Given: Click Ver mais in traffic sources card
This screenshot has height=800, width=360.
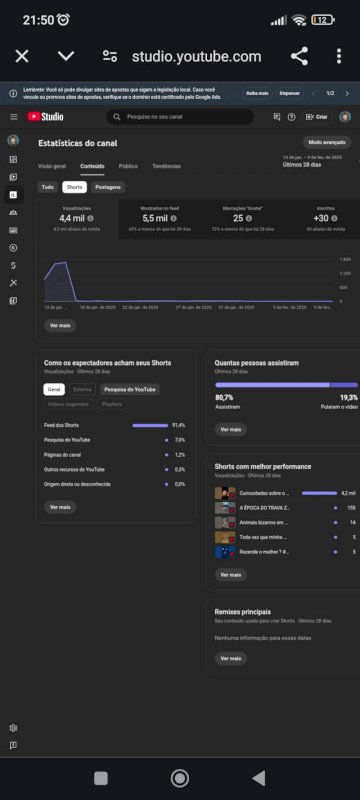Looking at the screenshot, I should (60, 507).
